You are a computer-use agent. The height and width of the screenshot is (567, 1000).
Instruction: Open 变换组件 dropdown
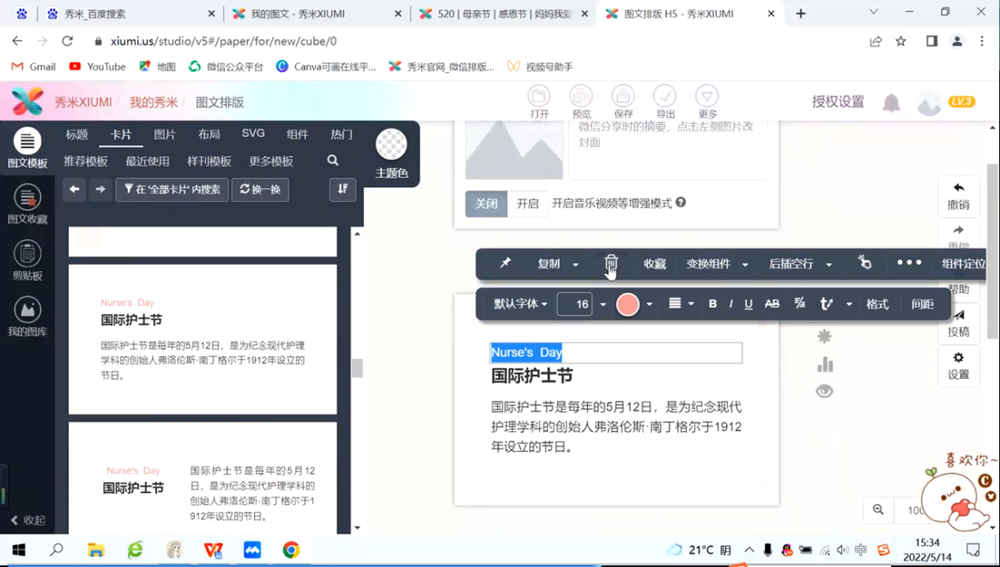click(717, 263)
